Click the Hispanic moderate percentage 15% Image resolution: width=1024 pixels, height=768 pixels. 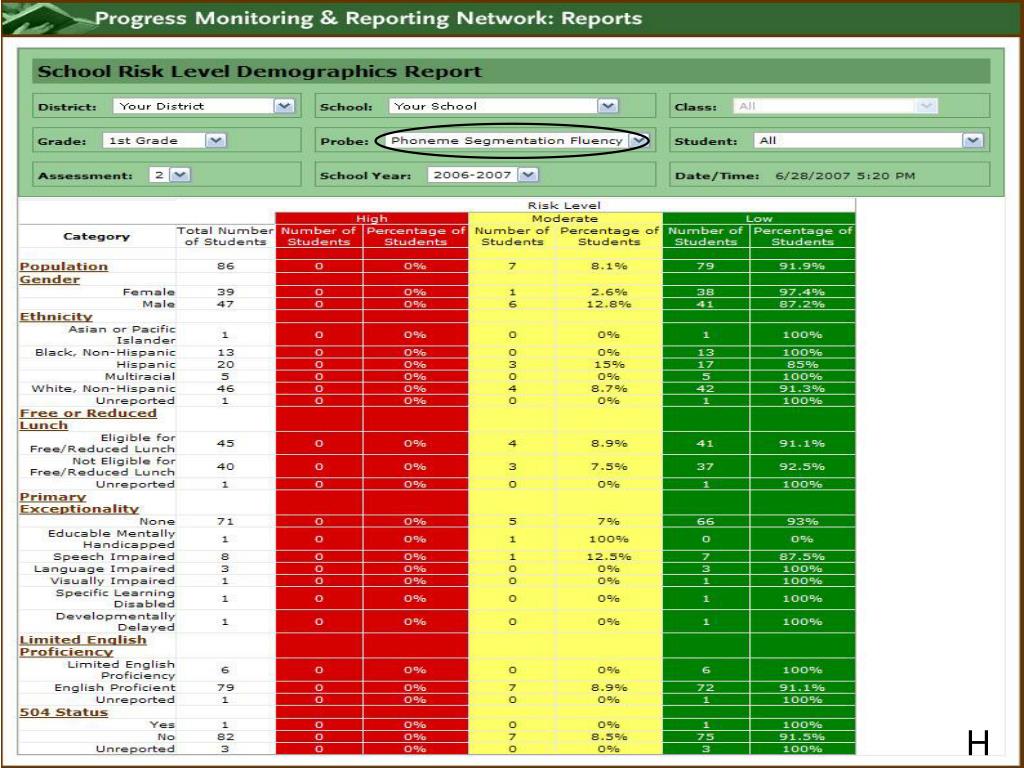pos(609,364)
